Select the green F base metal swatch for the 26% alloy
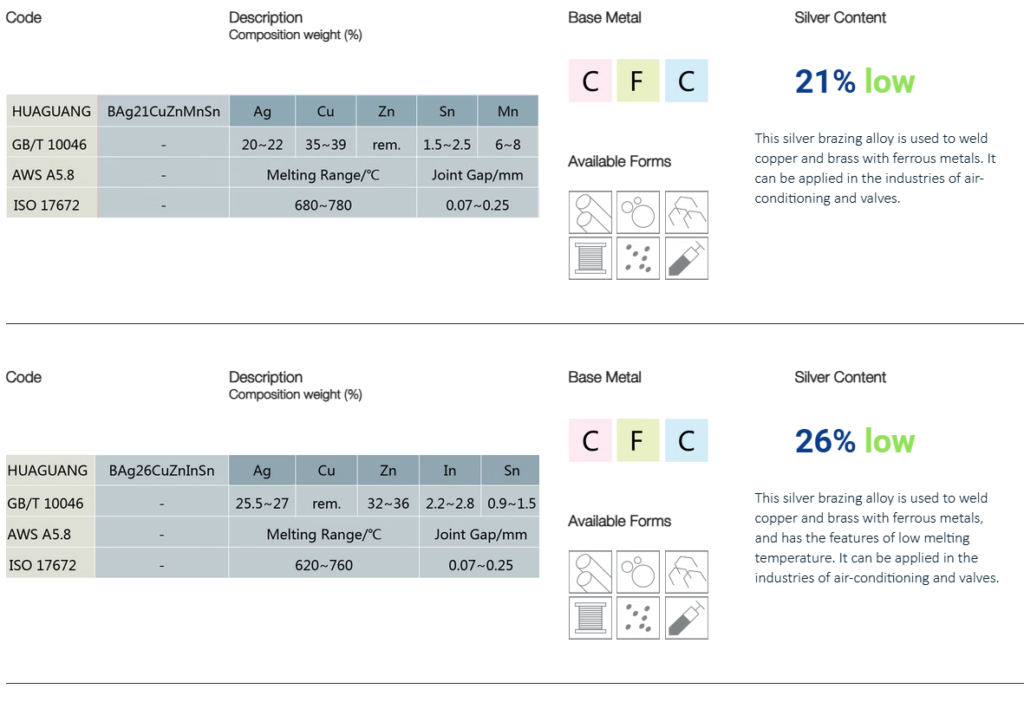The image size is (1024, 702). coord(638,441)
